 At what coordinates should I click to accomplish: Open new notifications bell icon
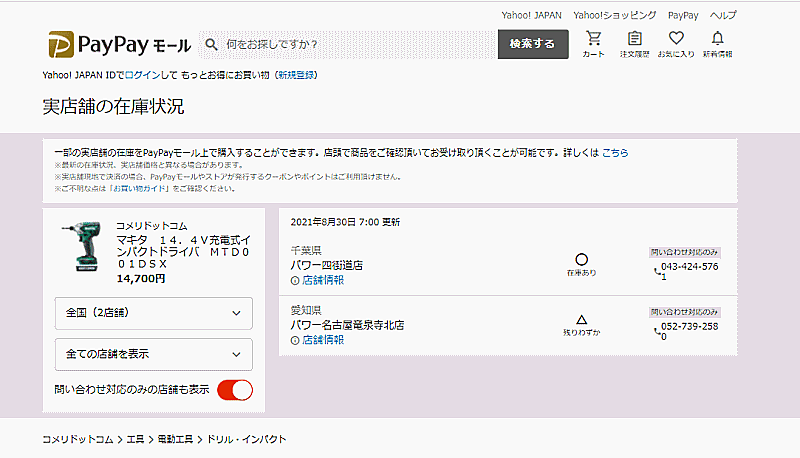click(x=717, y=44)
